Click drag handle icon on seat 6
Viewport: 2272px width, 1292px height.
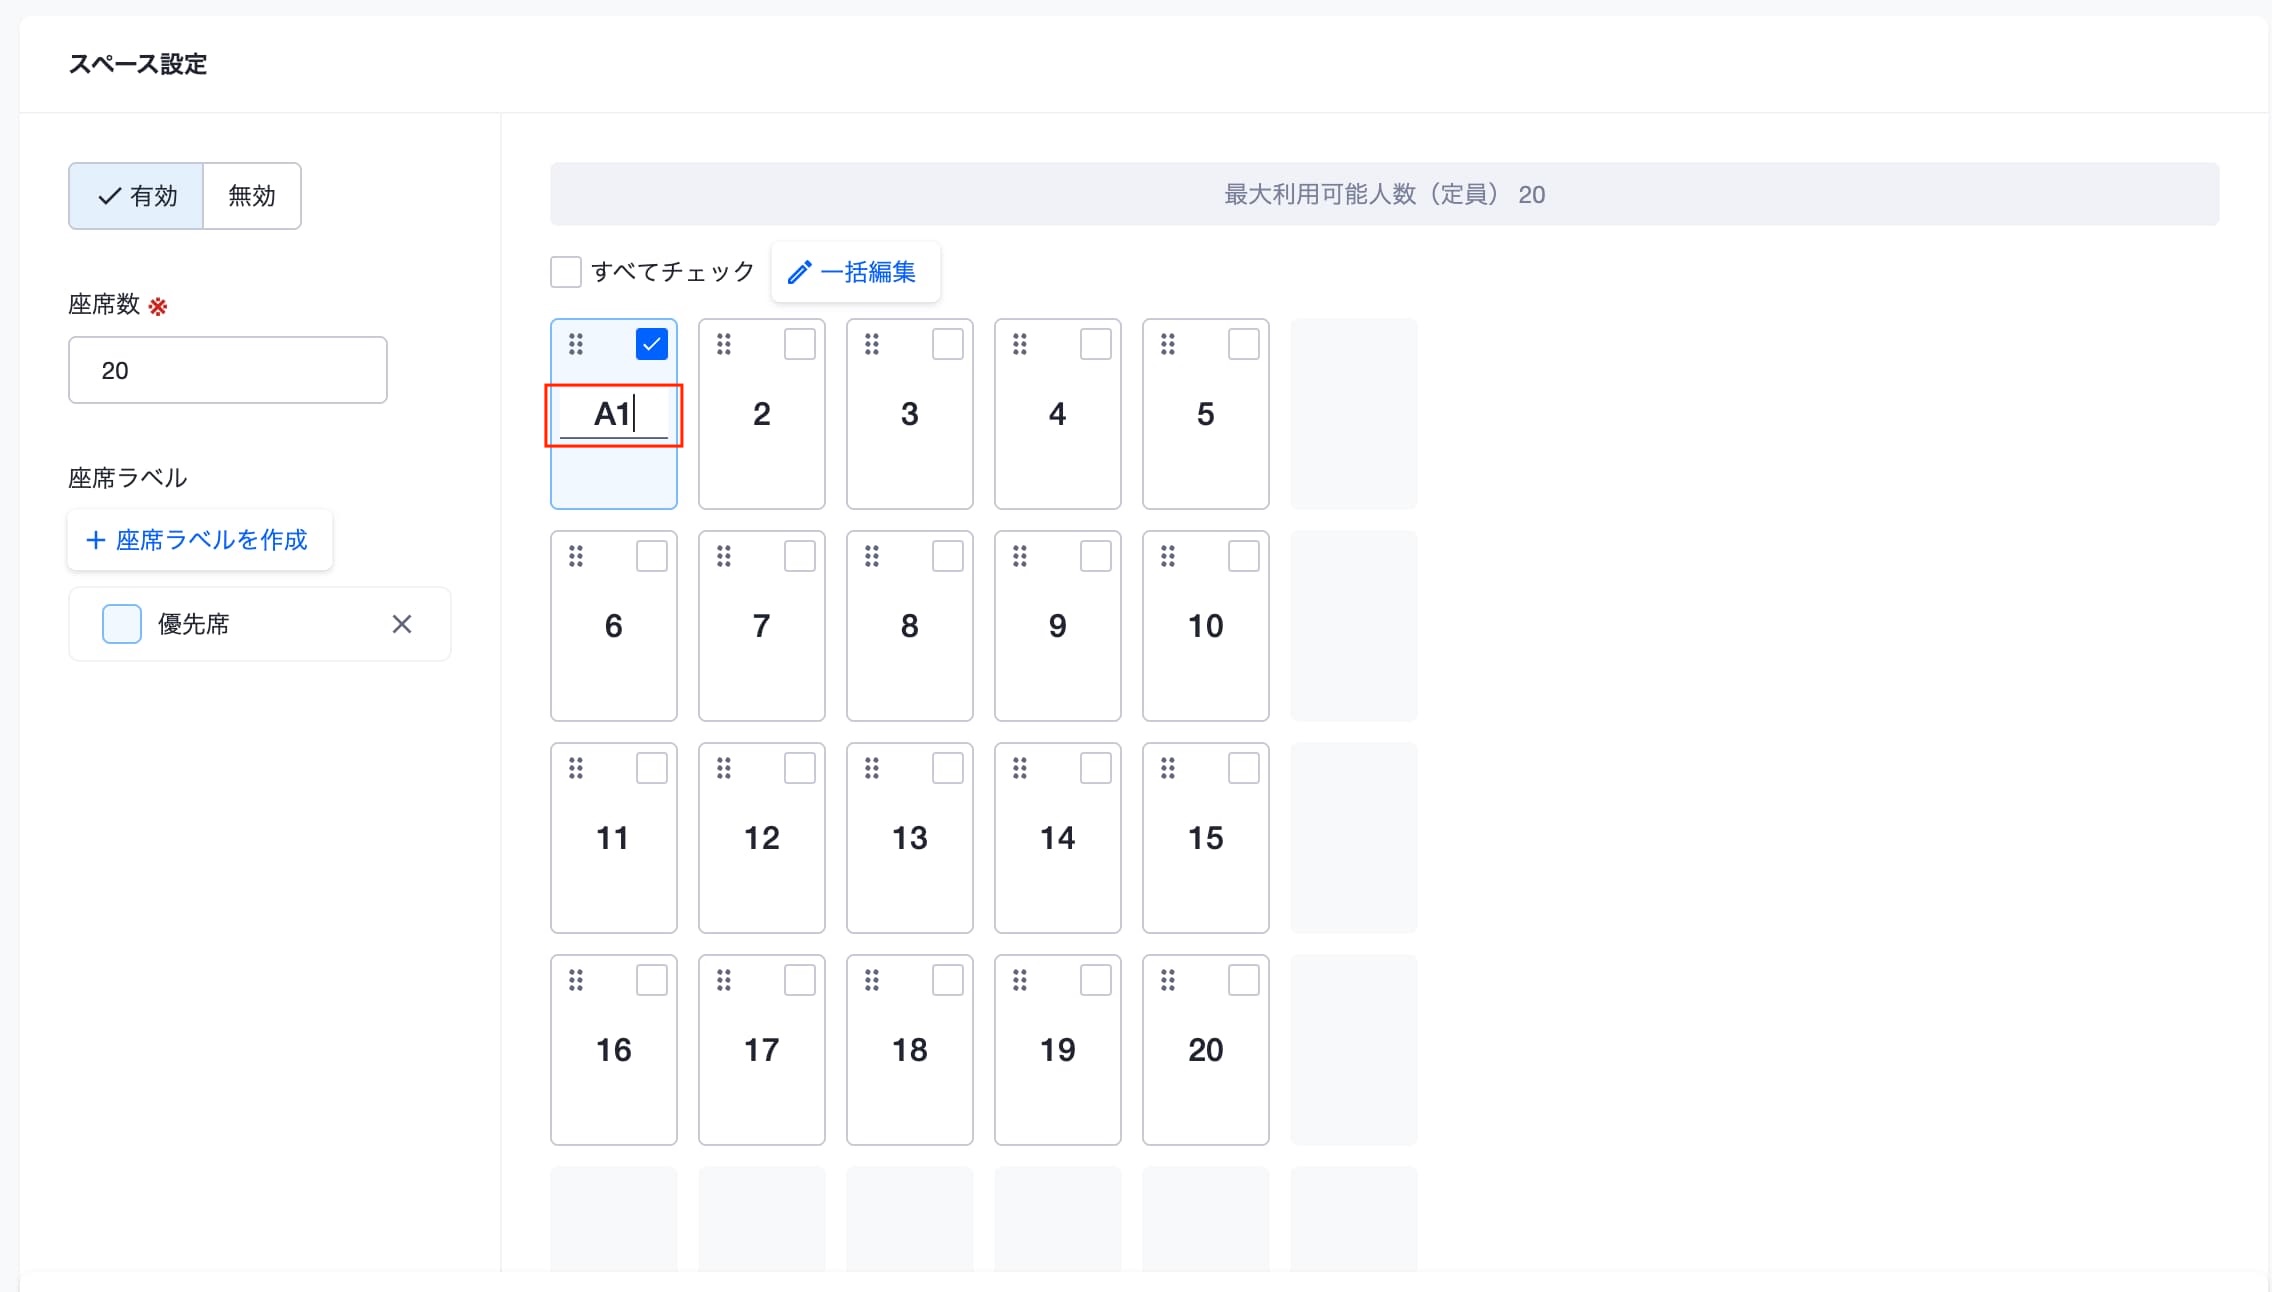pyautogui.click(x=576, y=557)
